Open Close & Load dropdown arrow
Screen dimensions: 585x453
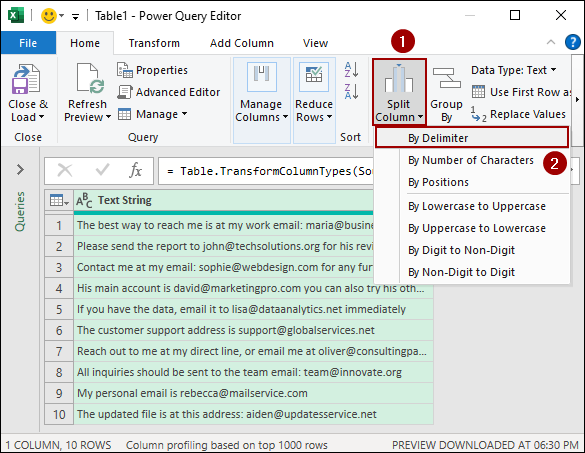(x=41, y=117)
